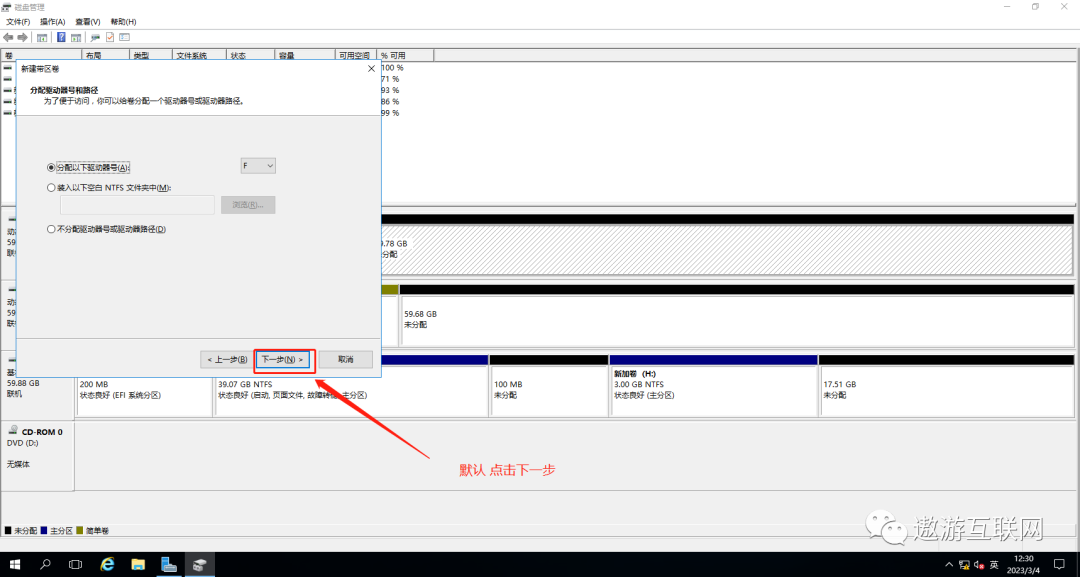Click the CD-ROM 0 DVD (D:) label

(23, 443)
